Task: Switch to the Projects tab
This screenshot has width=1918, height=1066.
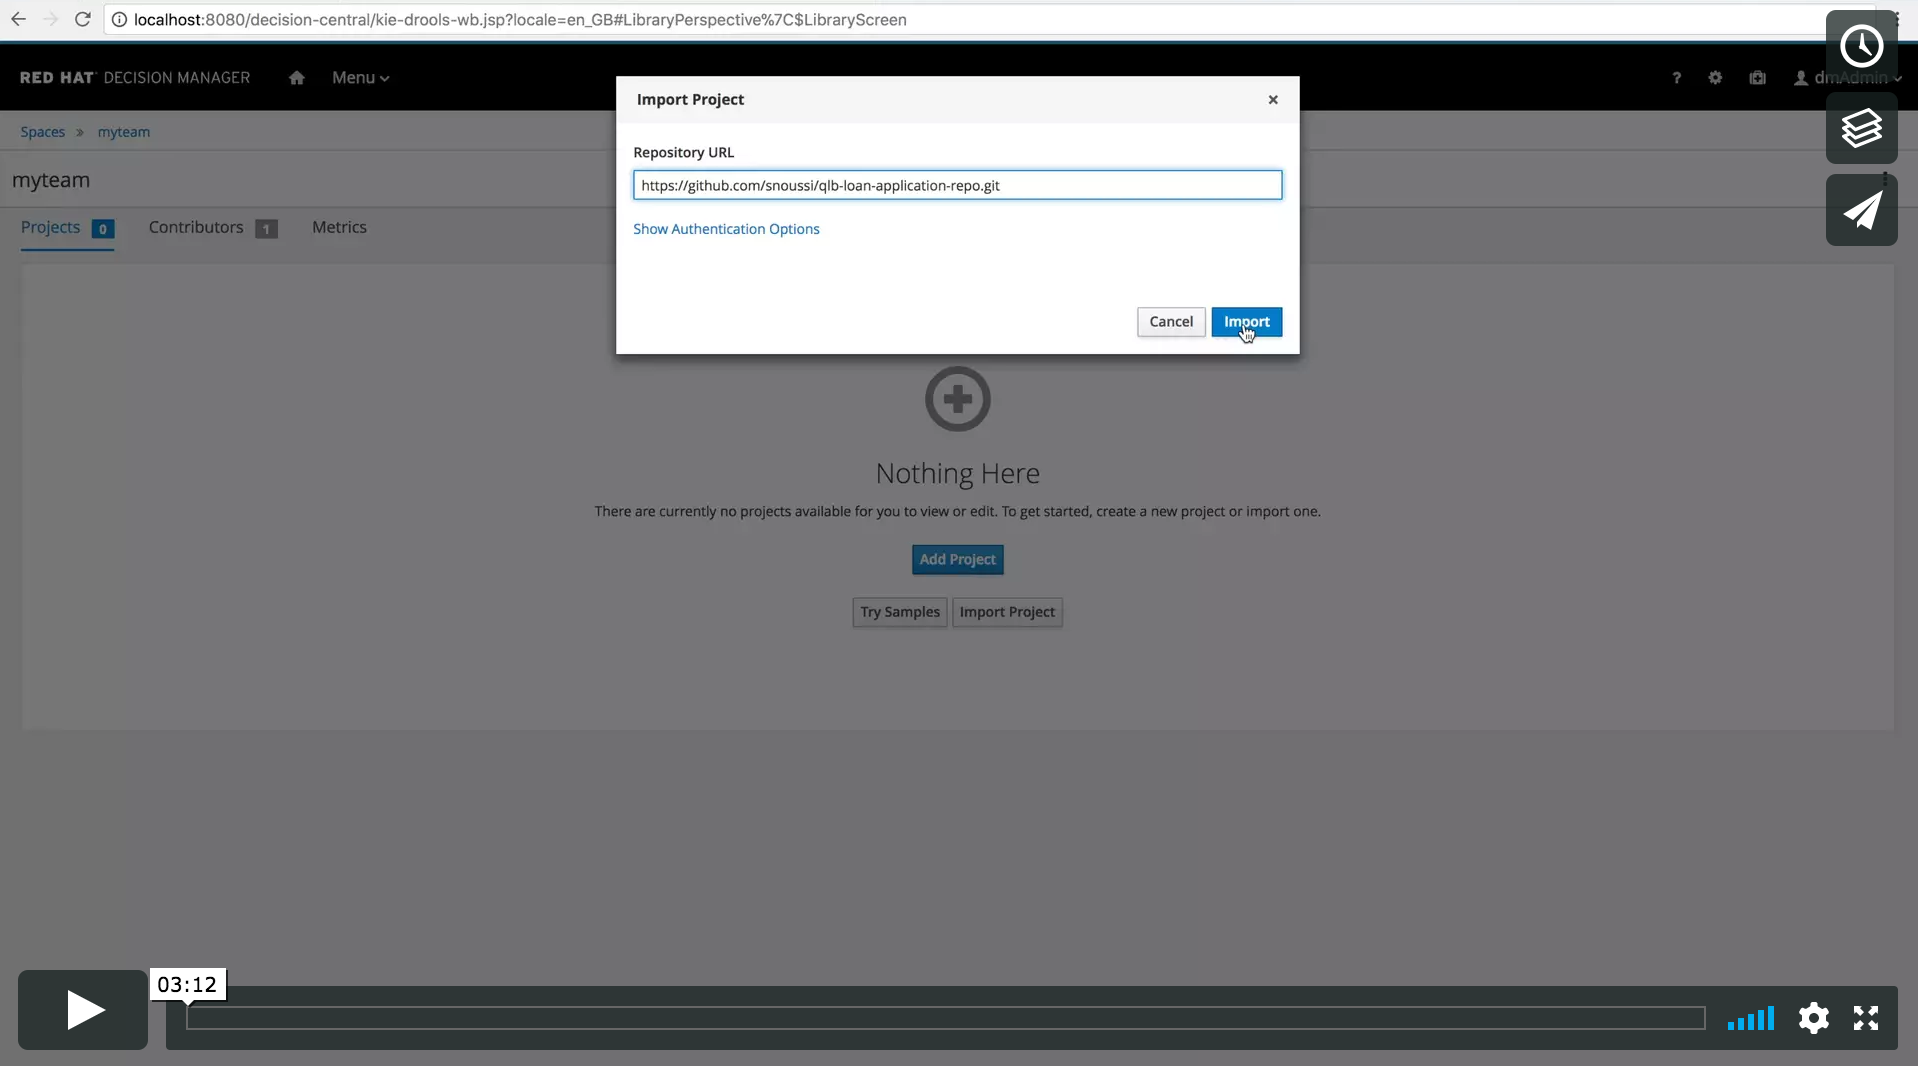Action: (67, 228)
